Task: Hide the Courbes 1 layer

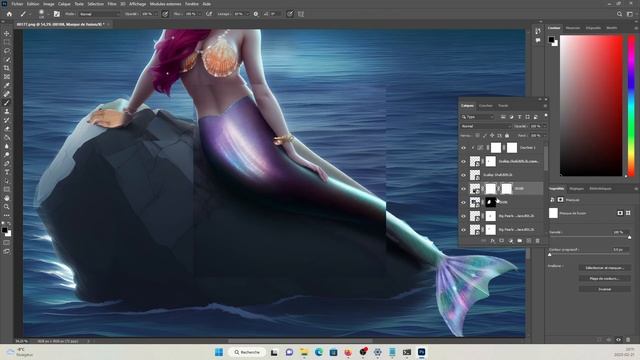Action: (x=463, y=148)
